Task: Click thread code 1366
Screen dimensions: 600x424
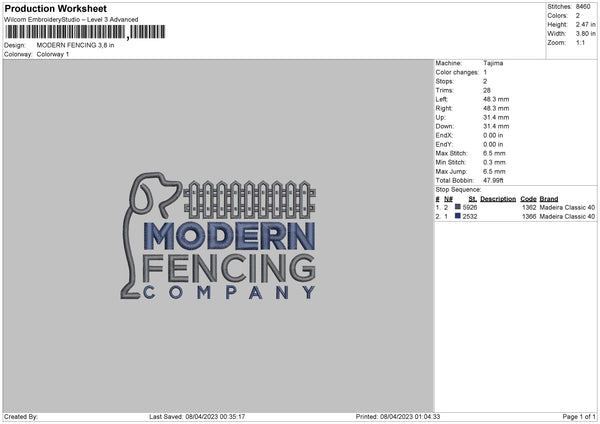Action: point(529,217)
